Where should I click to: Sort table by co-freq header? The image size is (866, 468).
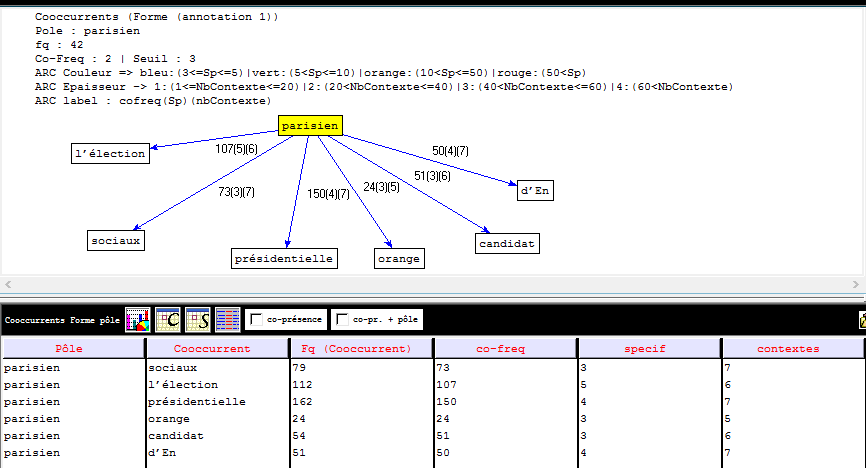pos(505,349)
